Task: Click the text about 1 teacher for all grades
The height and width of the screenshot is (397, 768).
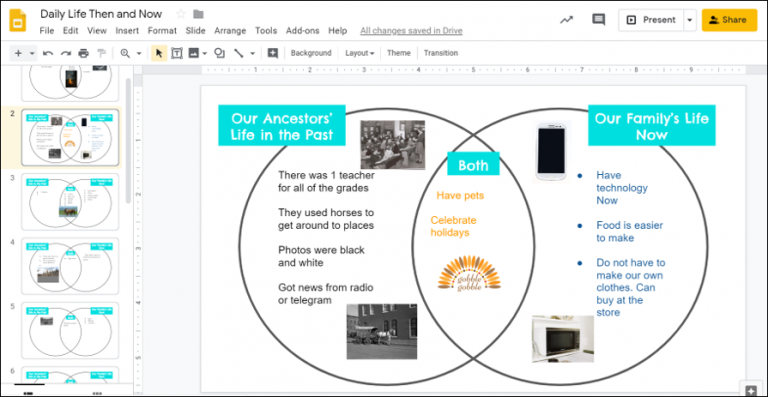Action: [326, 182]
